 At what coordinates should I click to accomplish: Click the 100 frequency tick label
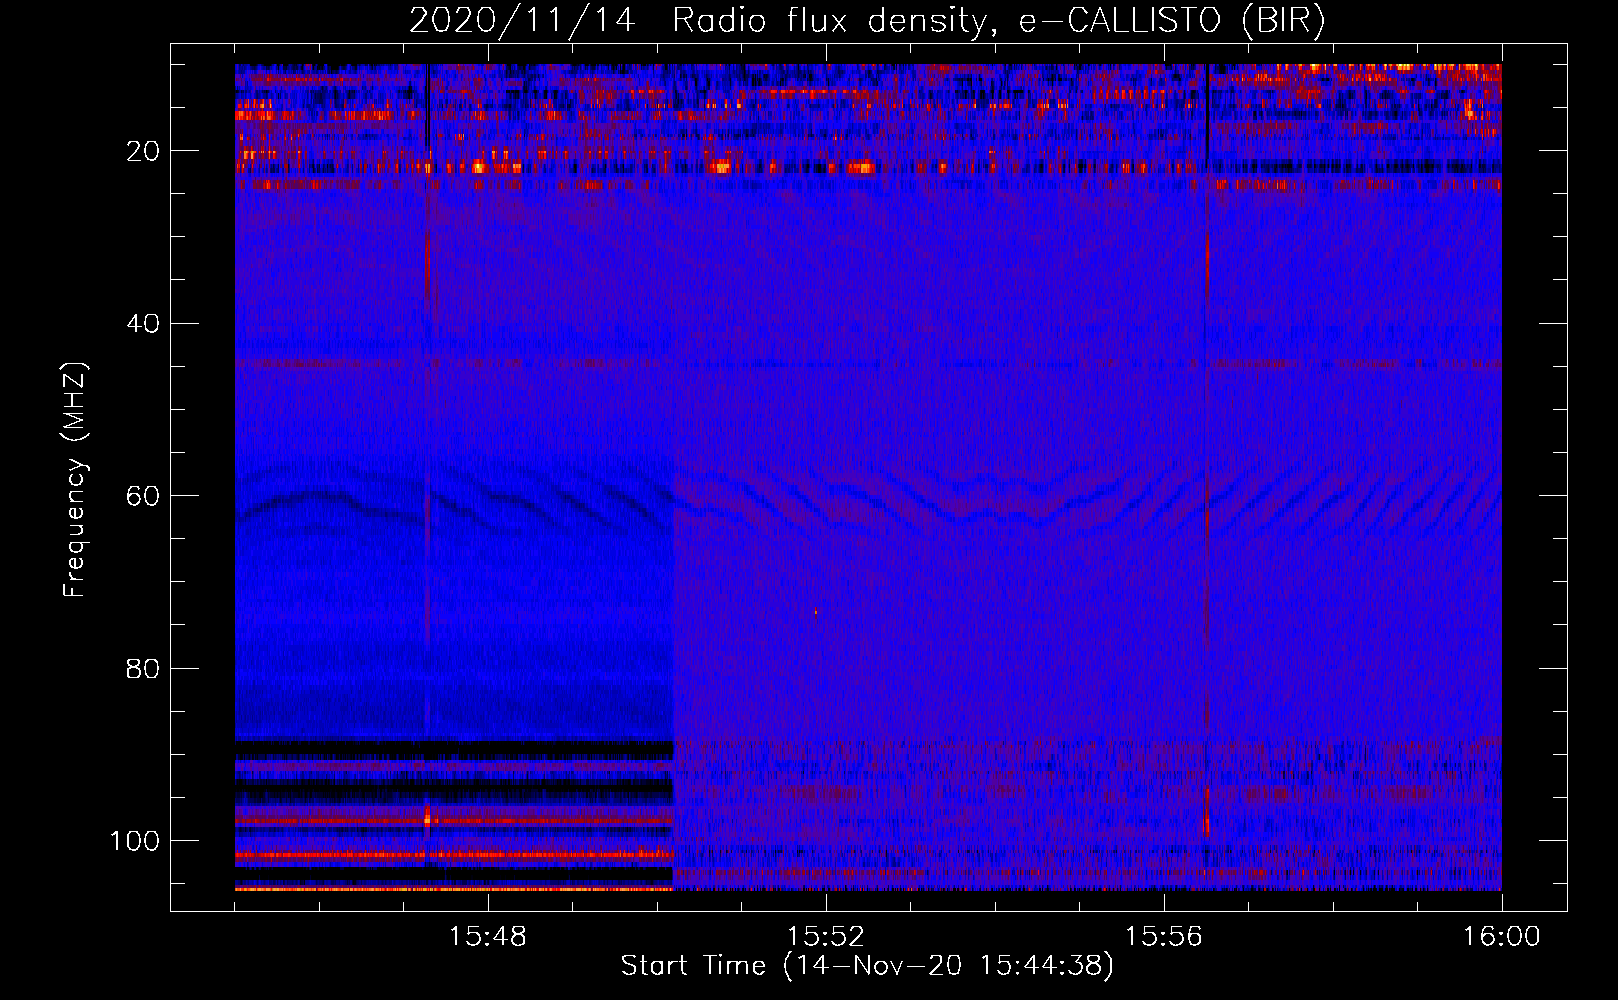pos(135,841)
